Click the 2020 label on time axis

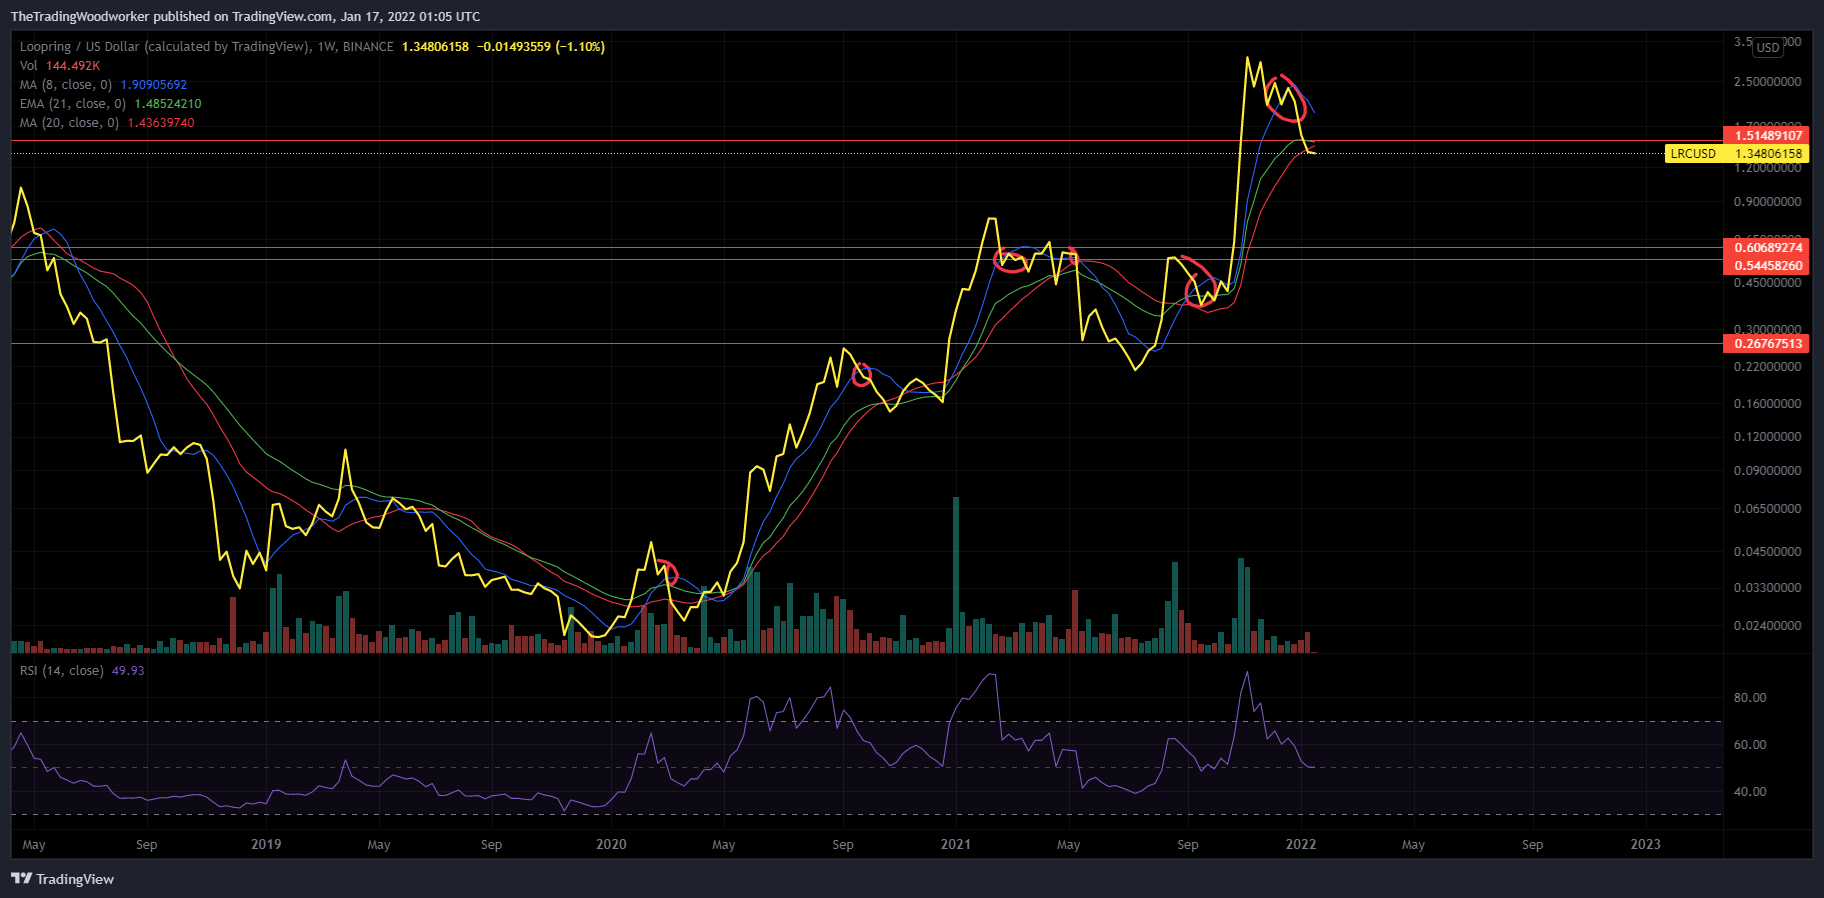tap(611, 844)
